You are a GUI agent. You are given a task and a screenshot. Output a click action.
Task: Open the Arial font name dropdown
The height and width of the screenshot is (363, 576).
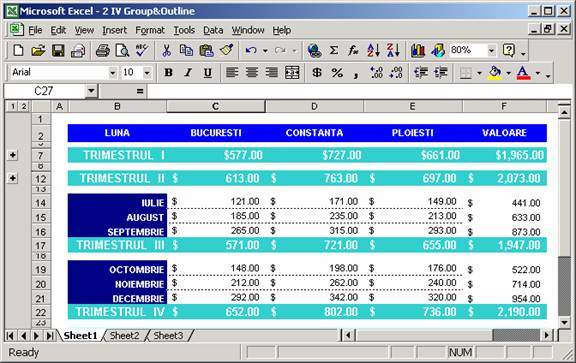coord(112,73)
